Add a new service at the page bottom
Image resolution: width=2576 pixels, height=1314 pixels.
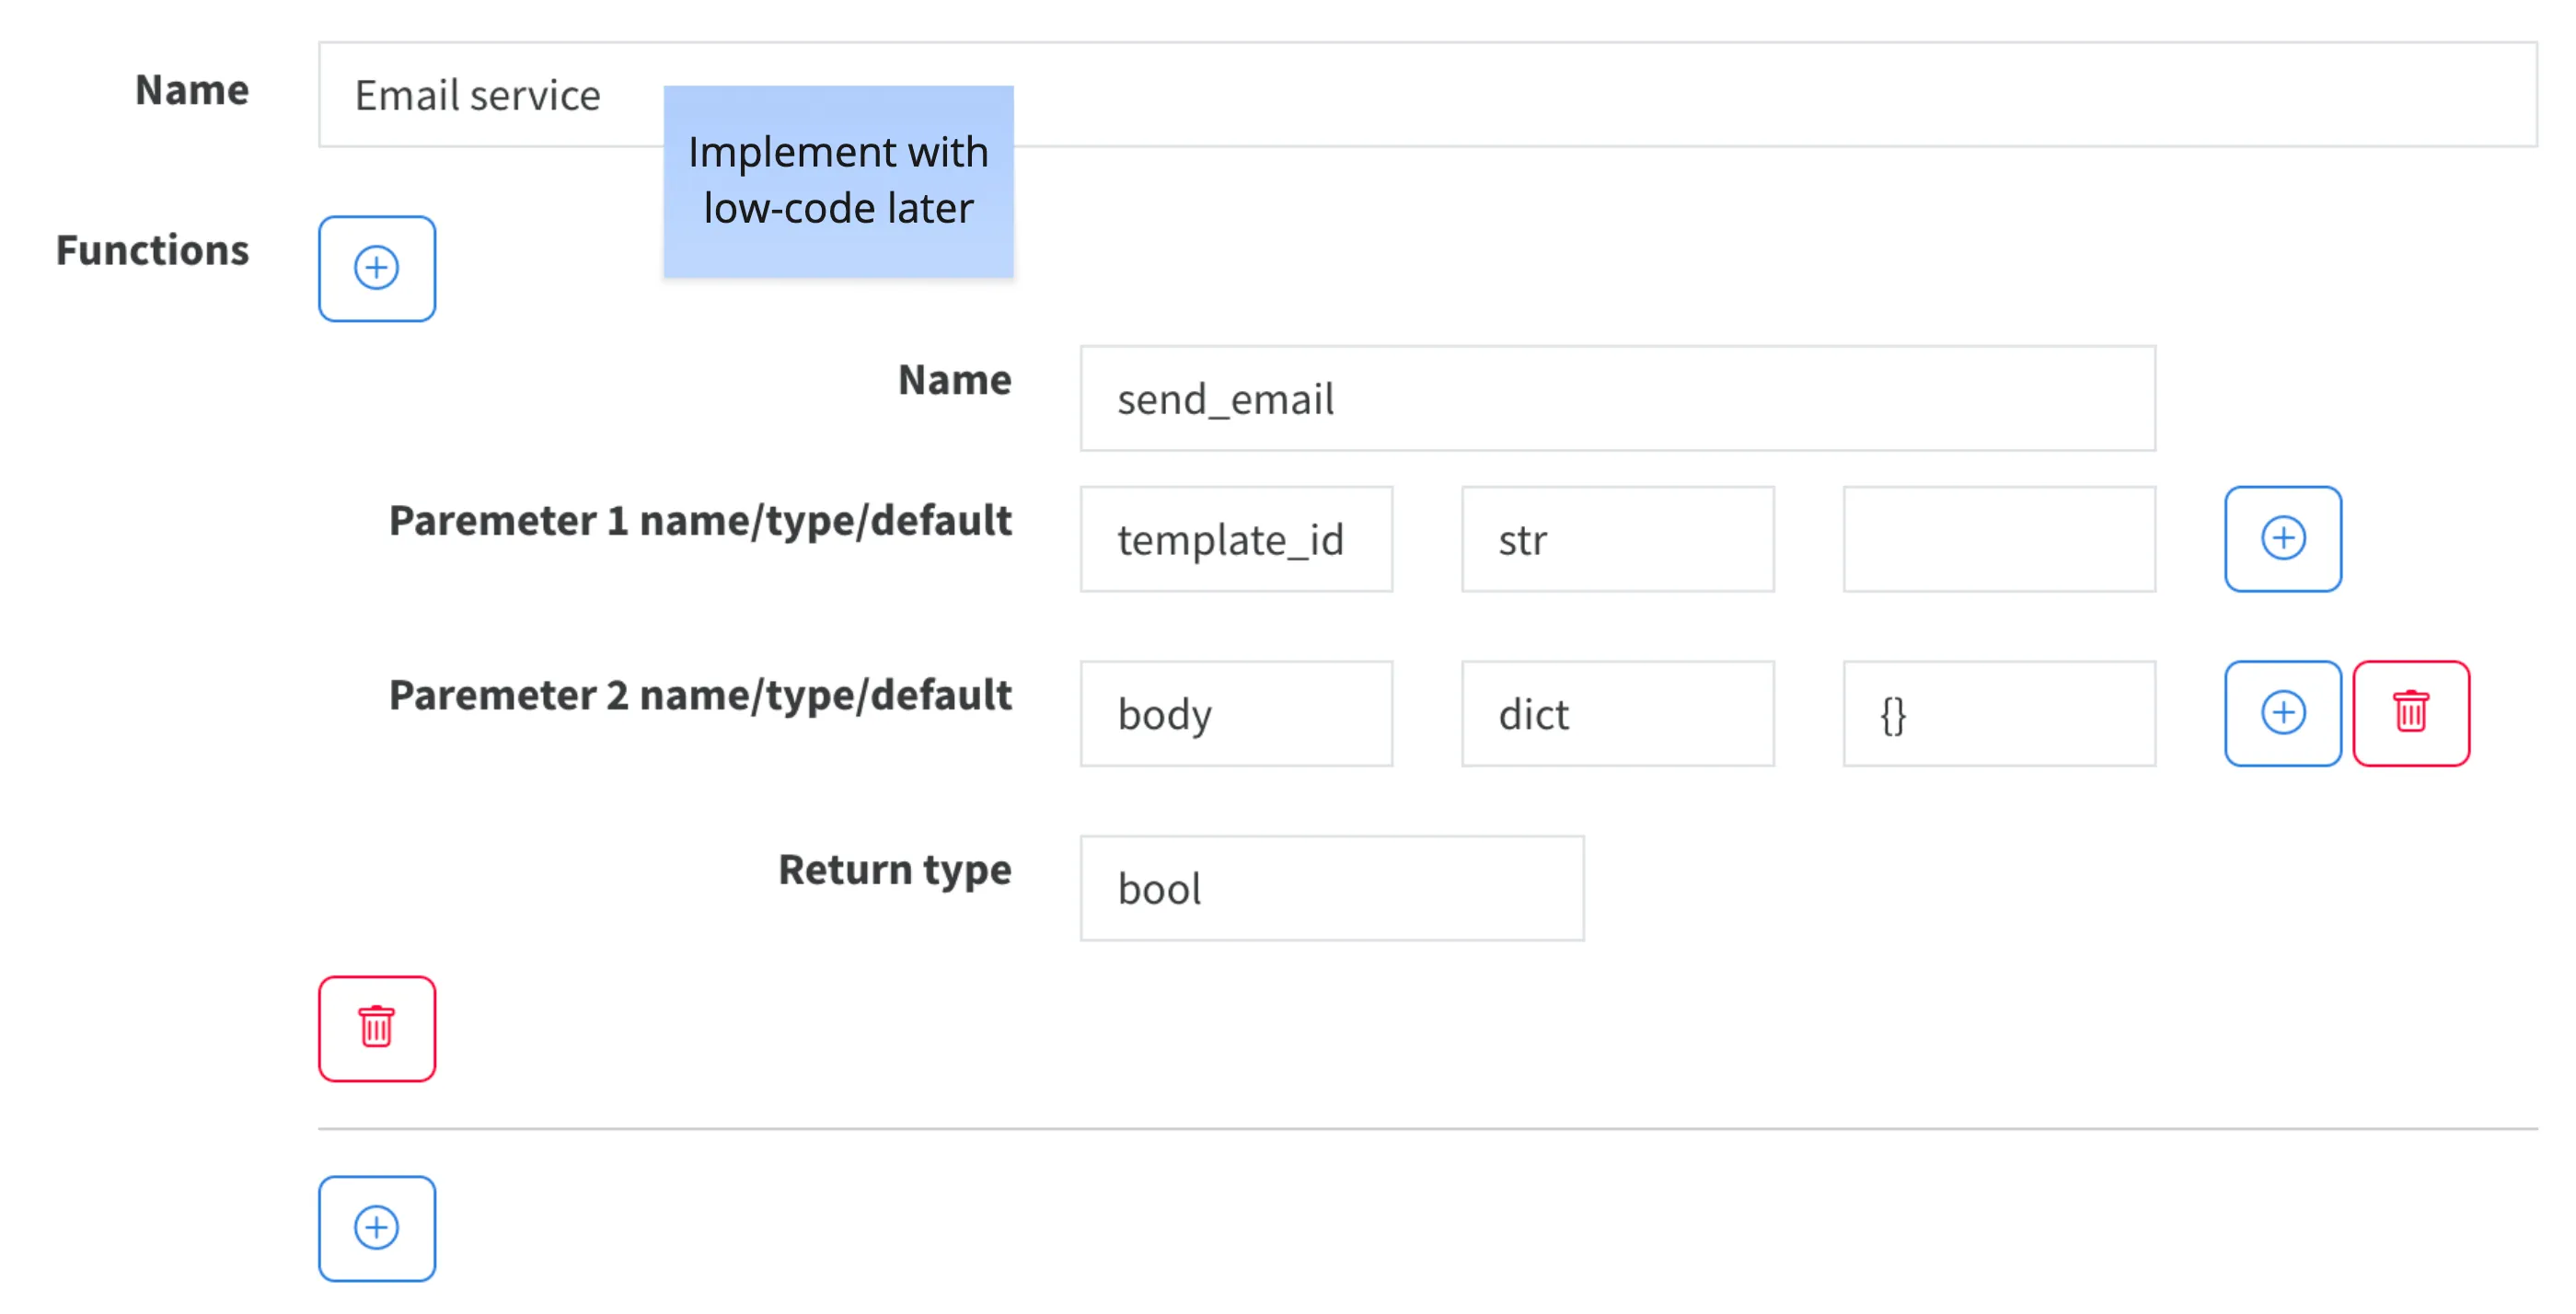(377, 1227)
